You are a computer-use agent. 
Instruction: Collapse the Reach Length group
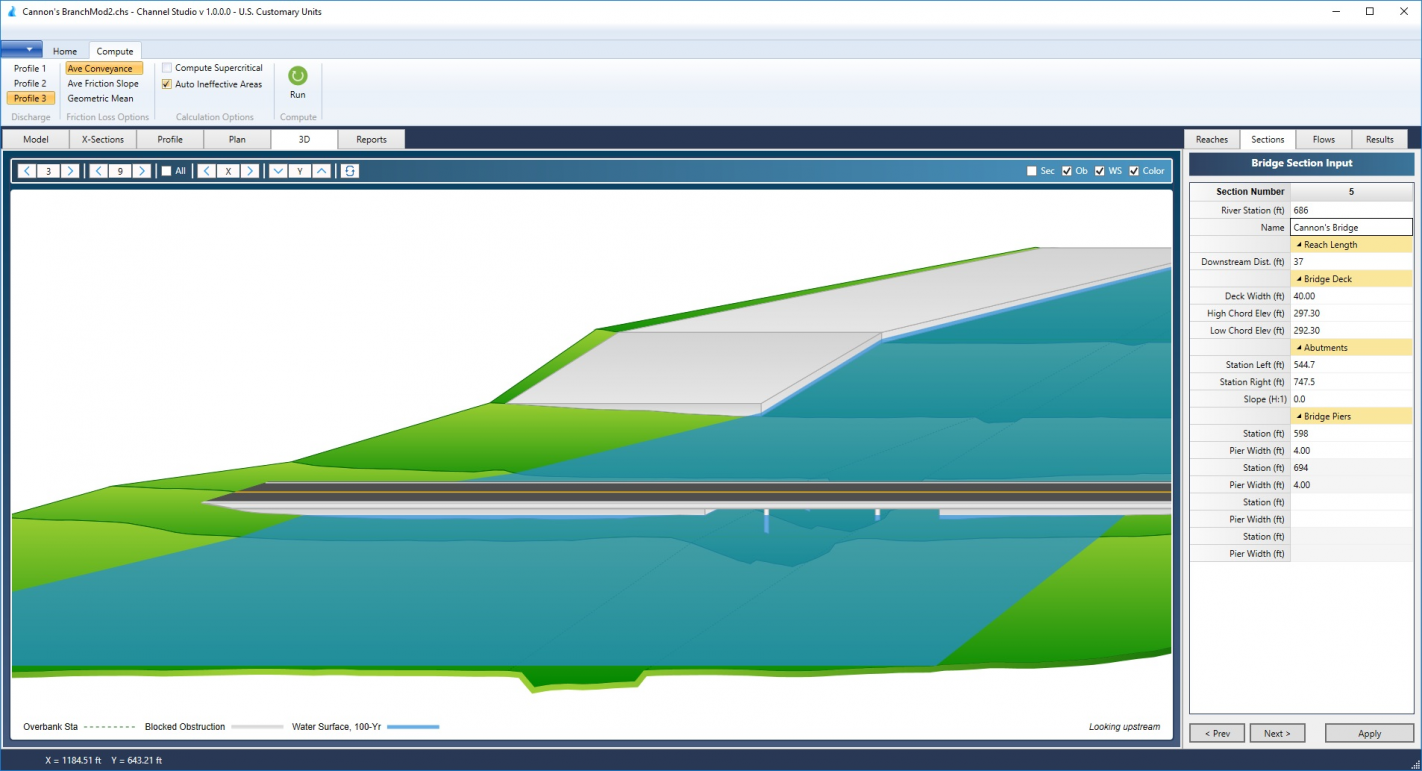click(1299, 245)
